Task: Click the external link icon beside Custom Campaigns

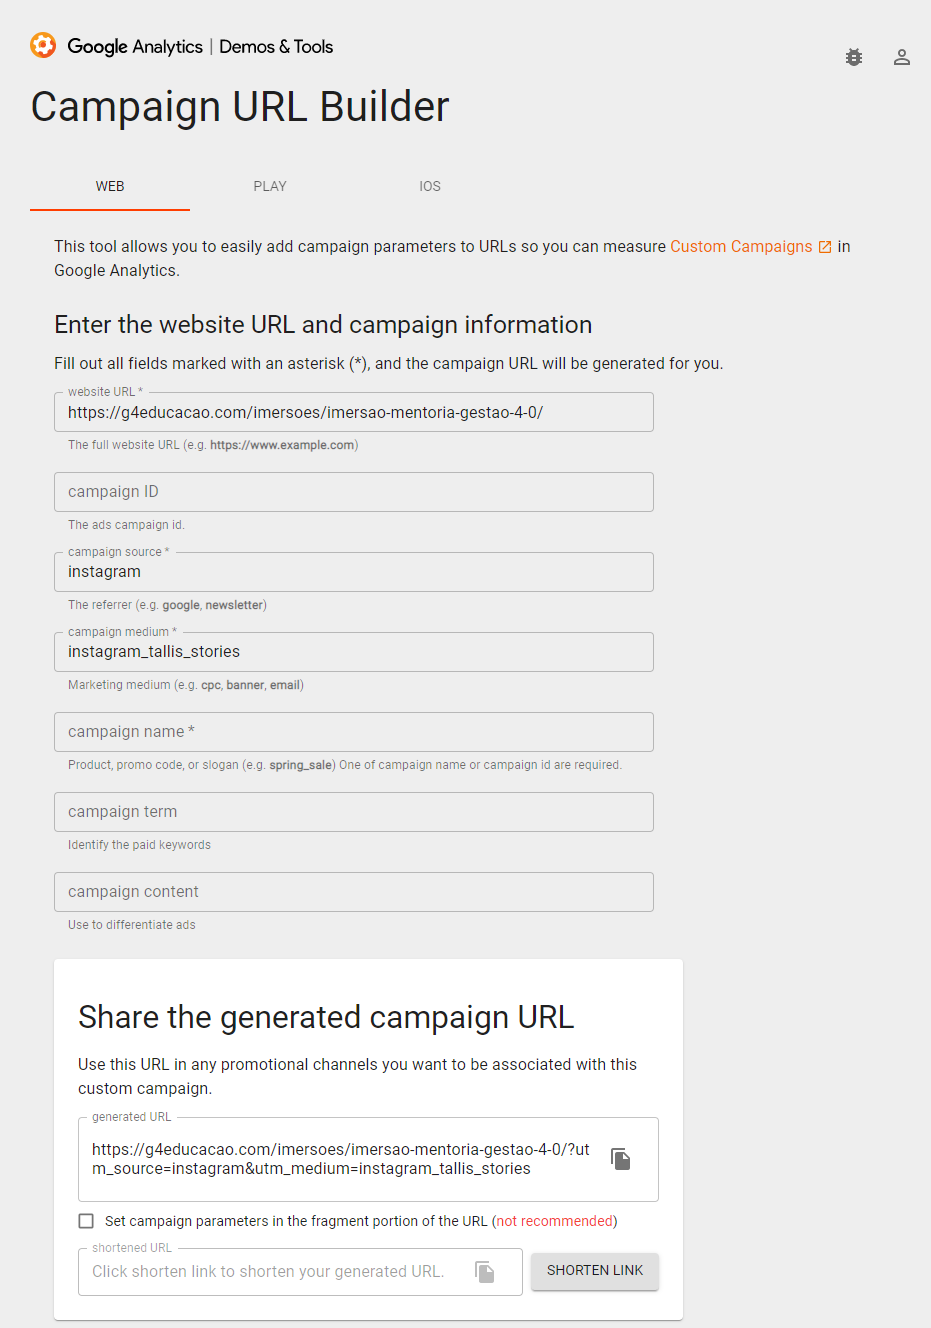Action: tap(825, 247)
